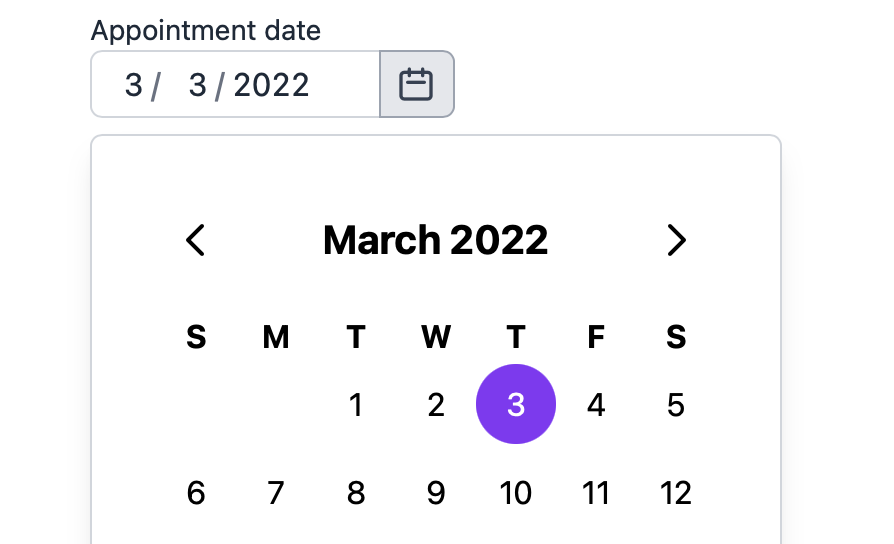
Task: Click the day segment of the date field
Action: [198, 85]
